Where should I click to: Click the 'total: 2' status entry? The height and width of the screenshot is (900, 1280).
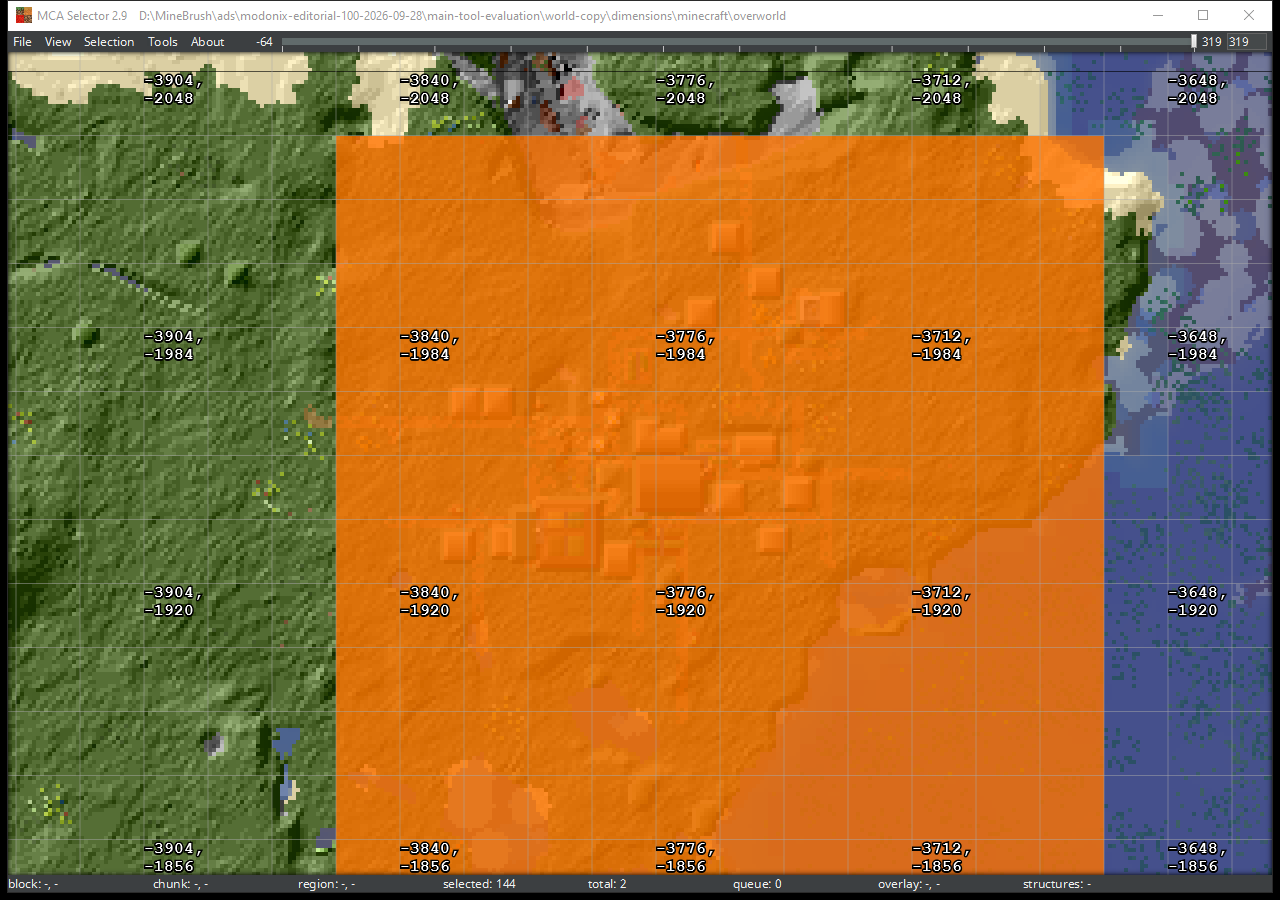[x=607, y=884]
